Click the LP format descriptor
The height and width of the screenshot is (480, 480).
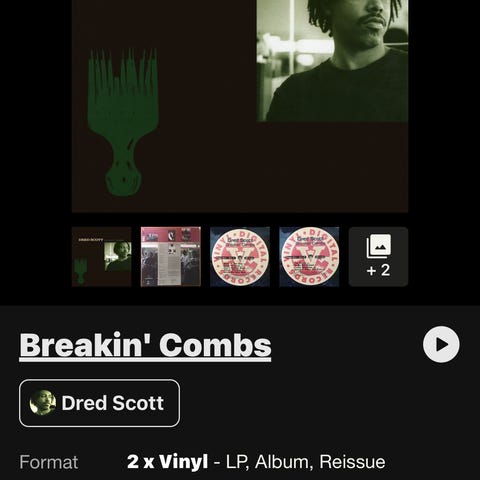(238, 462)
